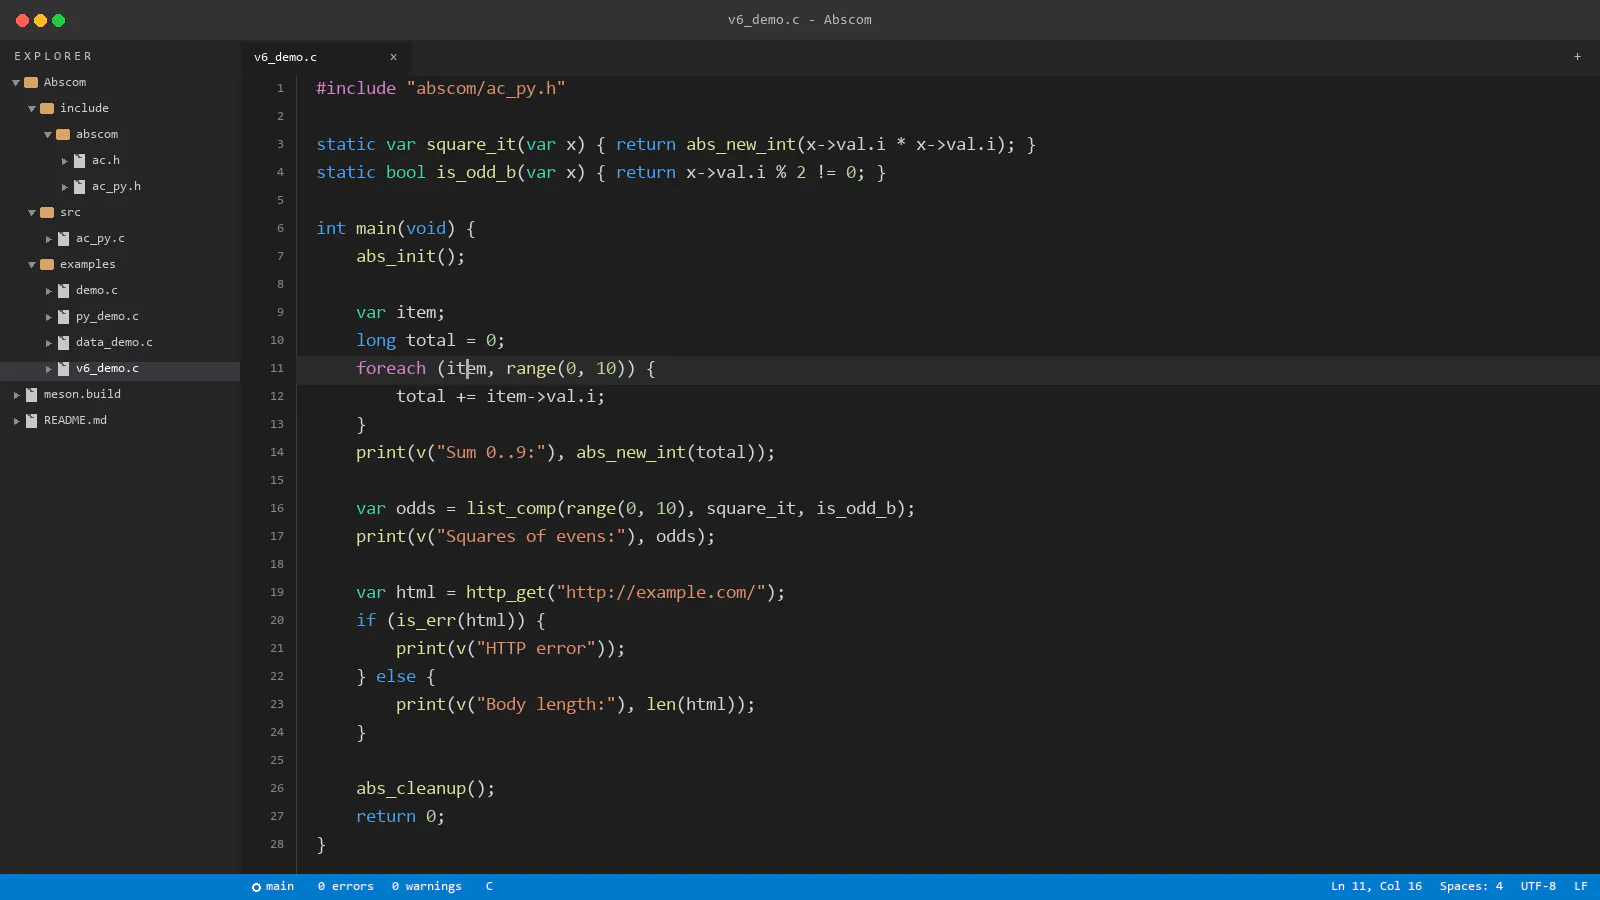Collapse the abscom subfolder arrow
Screen dimensions: 1600x900
[x=48, y=135]
